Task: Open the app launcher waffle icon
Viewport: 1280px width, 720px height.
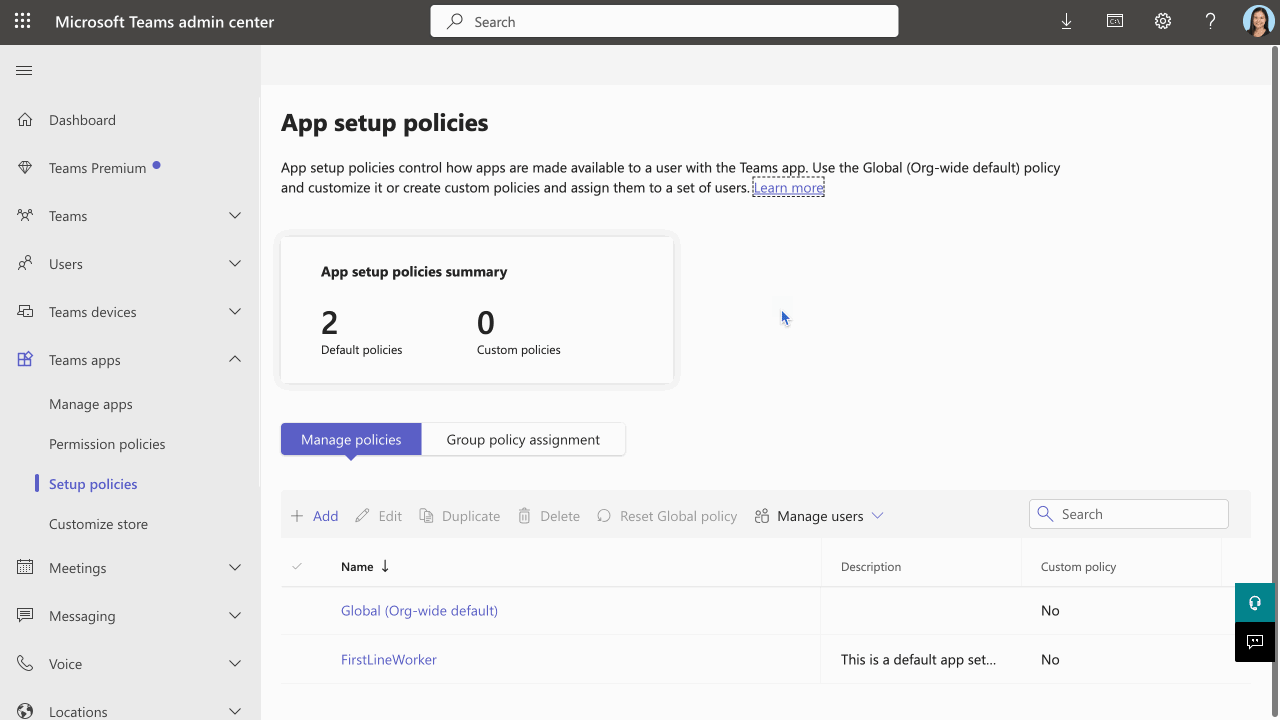Action: pyautogui.click(x=22, y=21)
